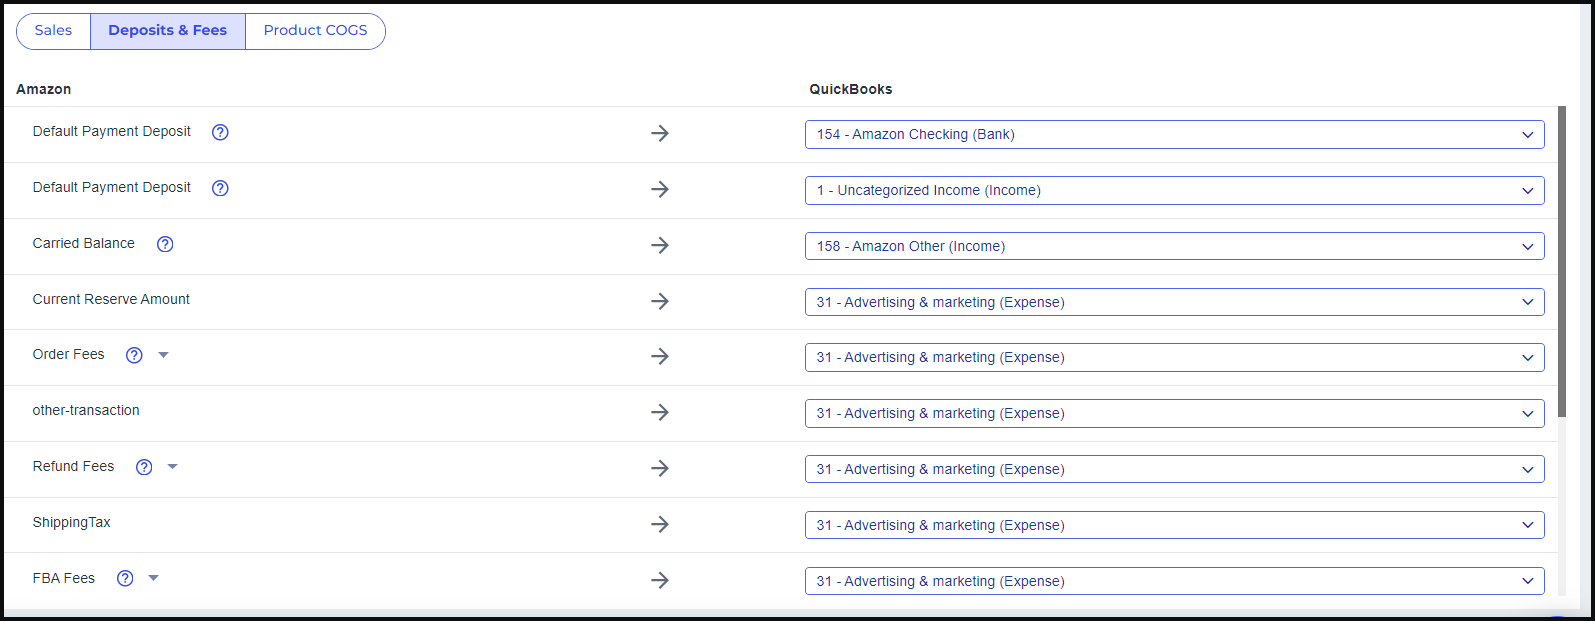
Task: Click the Order Fees help icon
Action: [x=134, y=355]
